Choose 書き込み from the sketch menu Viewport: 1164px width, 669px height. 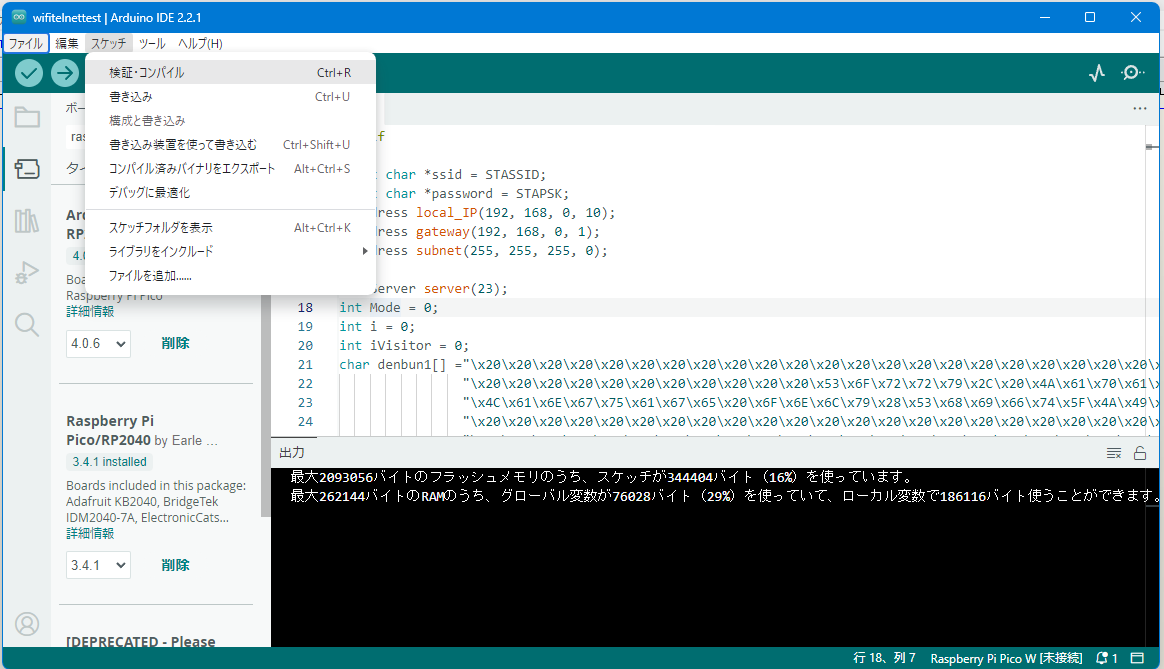click(230, 97)
